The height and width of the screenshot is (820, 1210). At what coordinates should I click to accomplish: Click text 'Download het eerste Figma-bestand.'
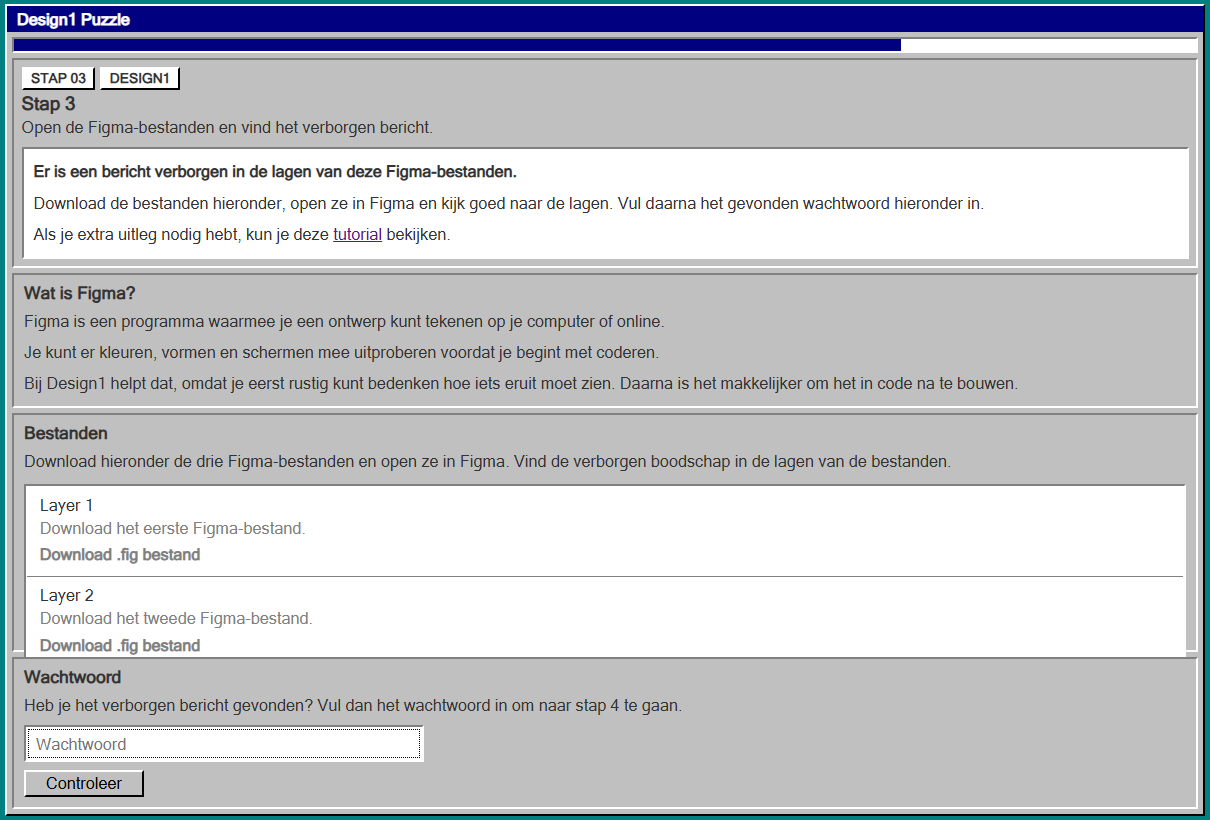click(x=173, y=529)
